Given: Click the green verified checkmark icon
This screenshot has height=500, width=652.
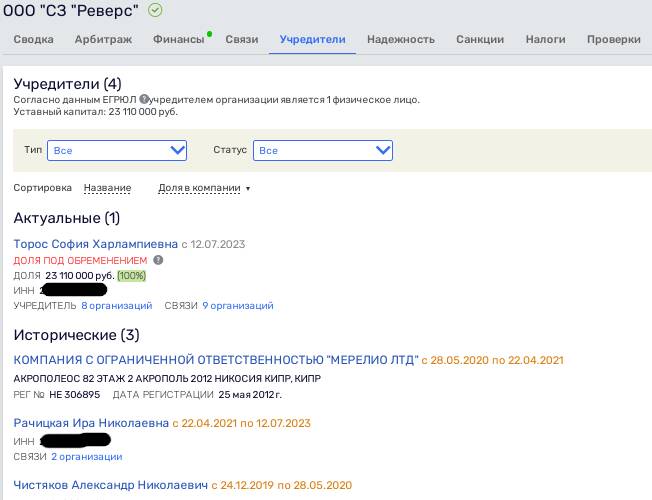Looking at the screenshot, I should [155, 10].
